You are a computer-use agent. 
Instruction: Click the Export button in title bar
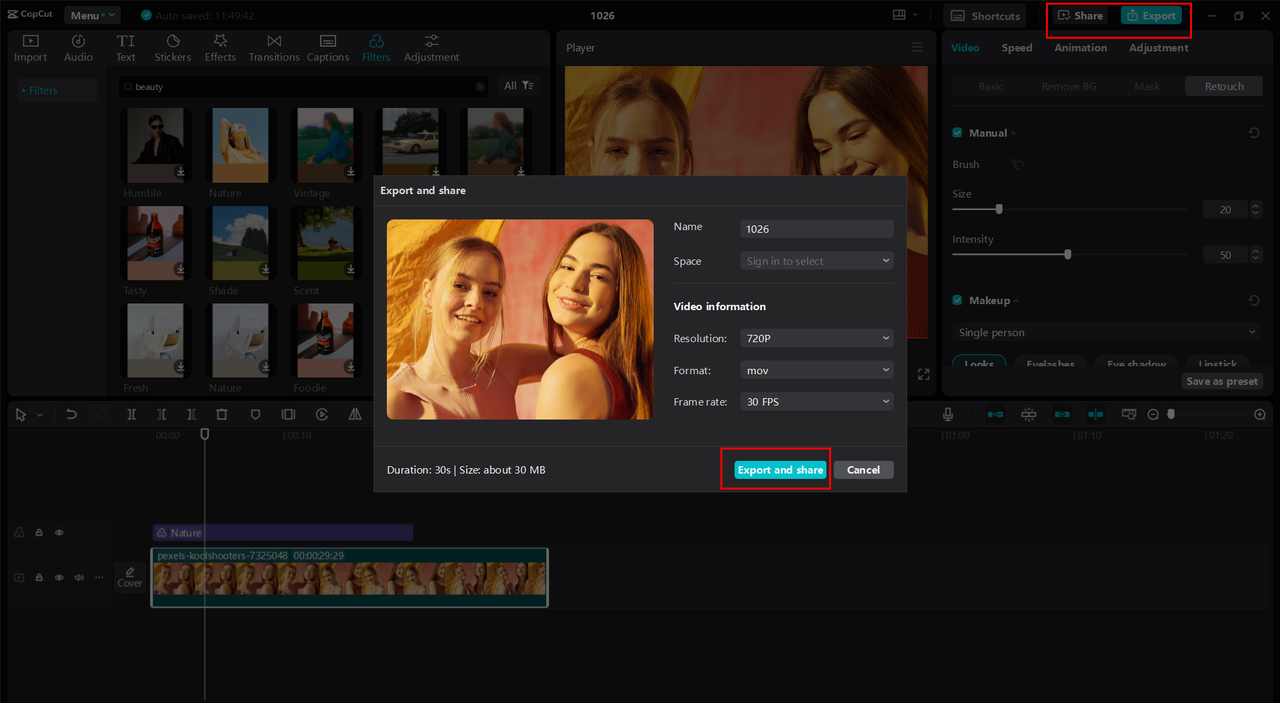pos(1151,16)
